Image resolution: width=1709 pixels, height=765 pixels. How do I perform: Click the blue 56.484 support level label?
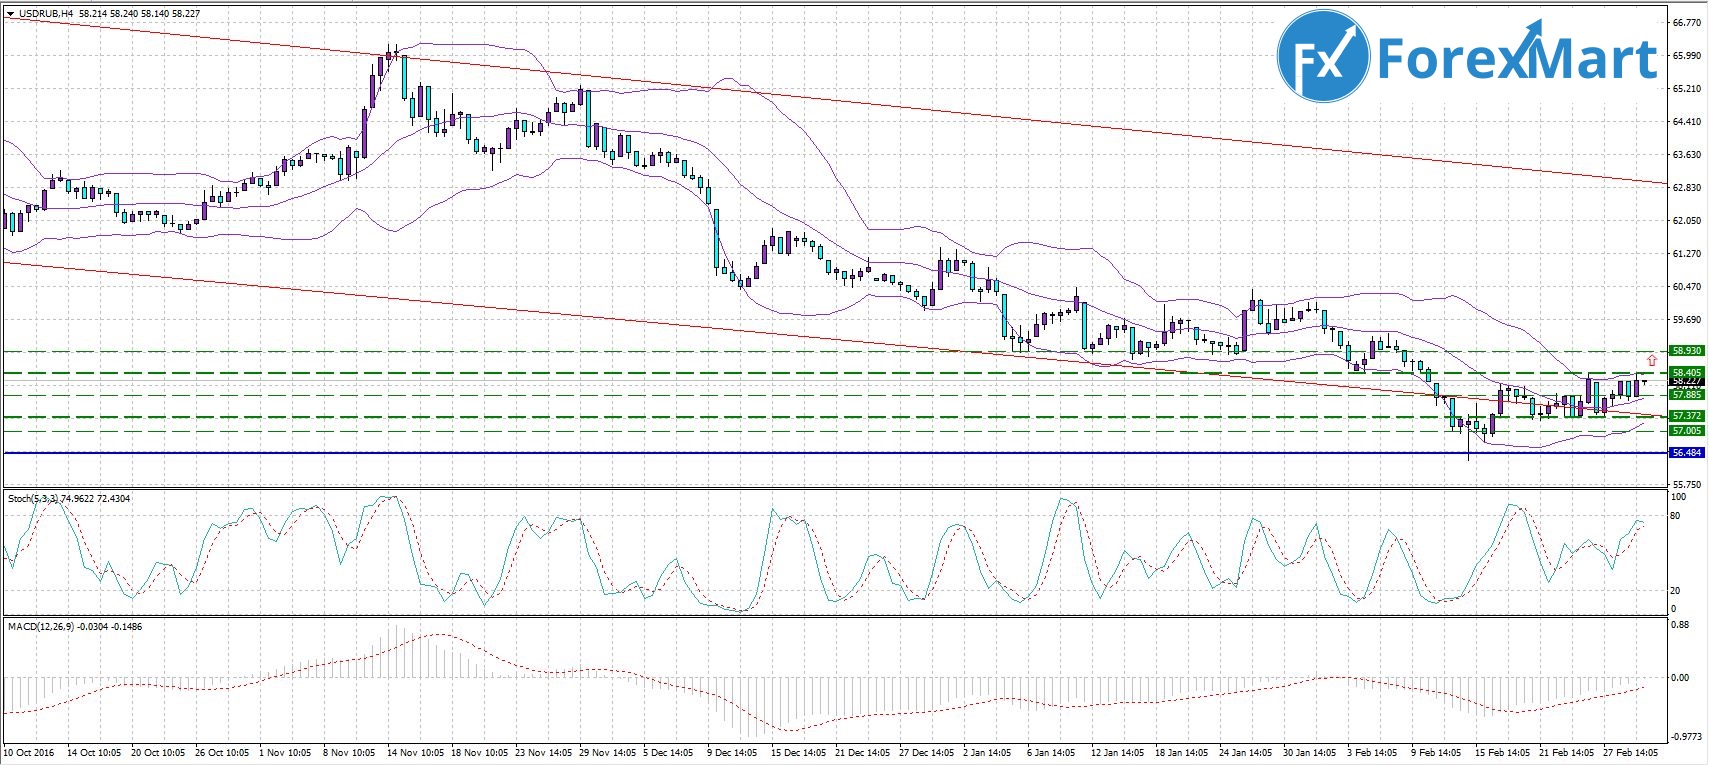pyautogui.click(x=1686, y=453)
